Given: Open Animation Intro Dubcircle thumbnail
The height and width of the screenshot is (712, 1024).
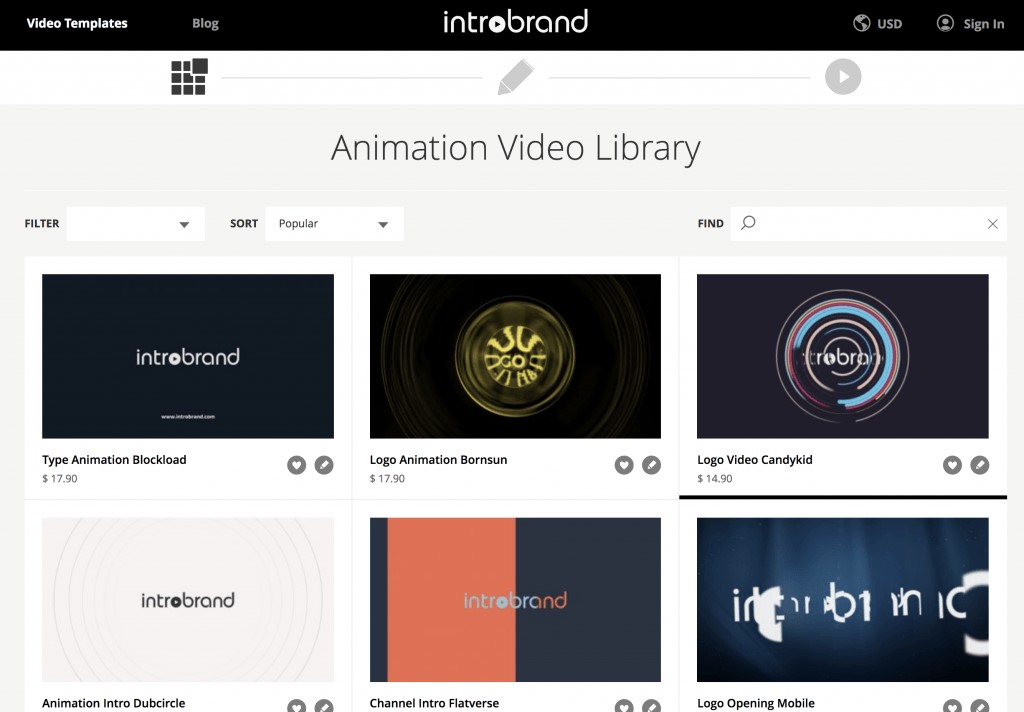Looking at the screenshot, I should click(x=188, y=600).
